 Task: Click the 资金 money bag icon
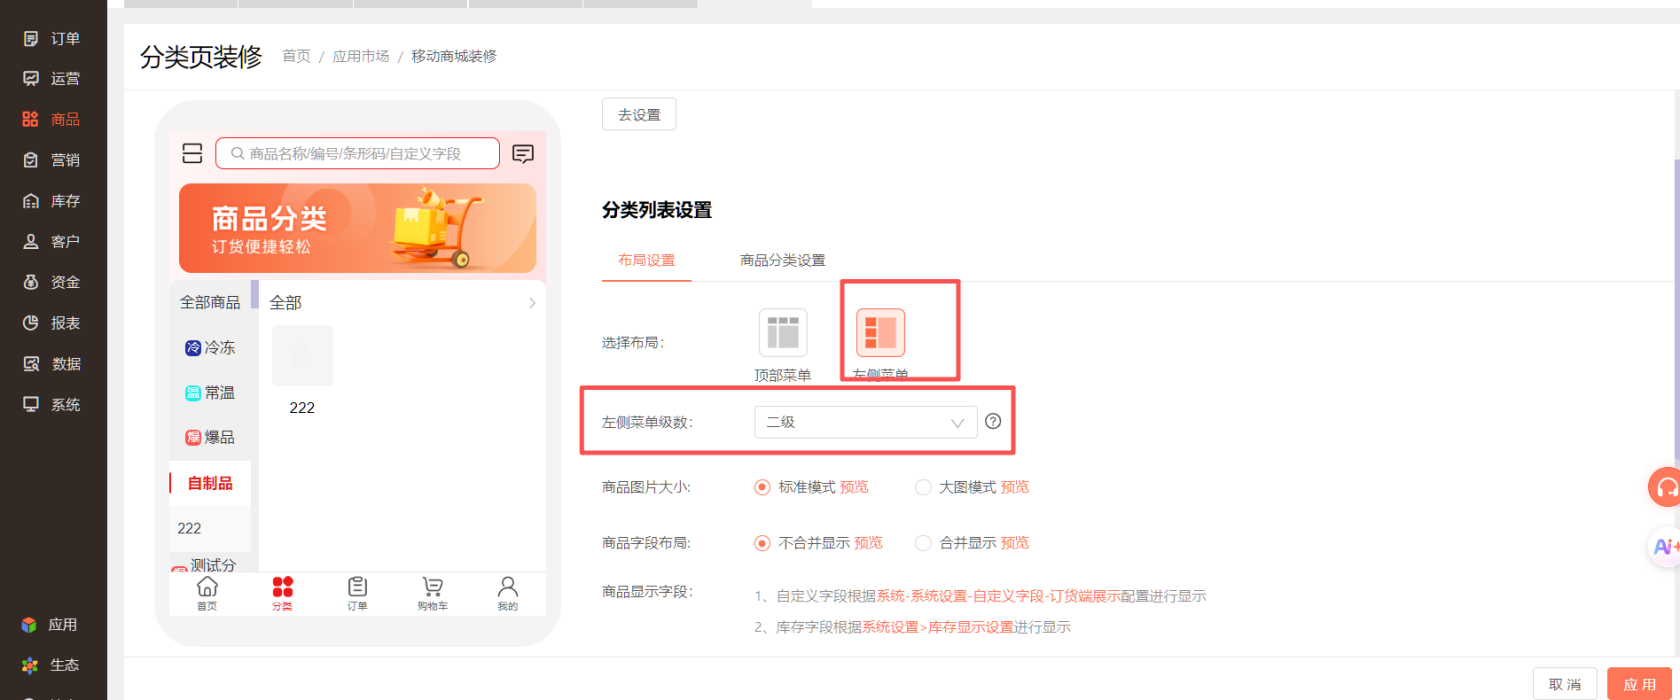pyautogui.click(x=31, y=282)
